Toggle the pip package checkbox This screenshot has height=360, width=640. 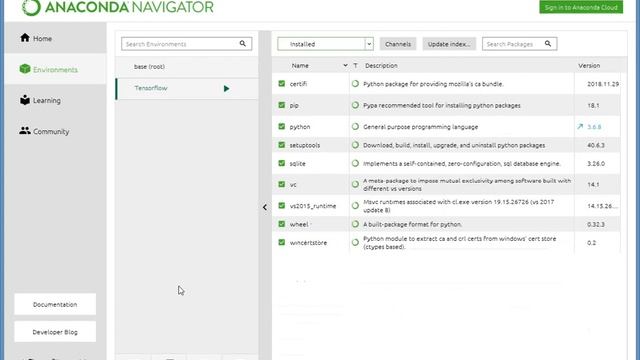pos(282,105)
